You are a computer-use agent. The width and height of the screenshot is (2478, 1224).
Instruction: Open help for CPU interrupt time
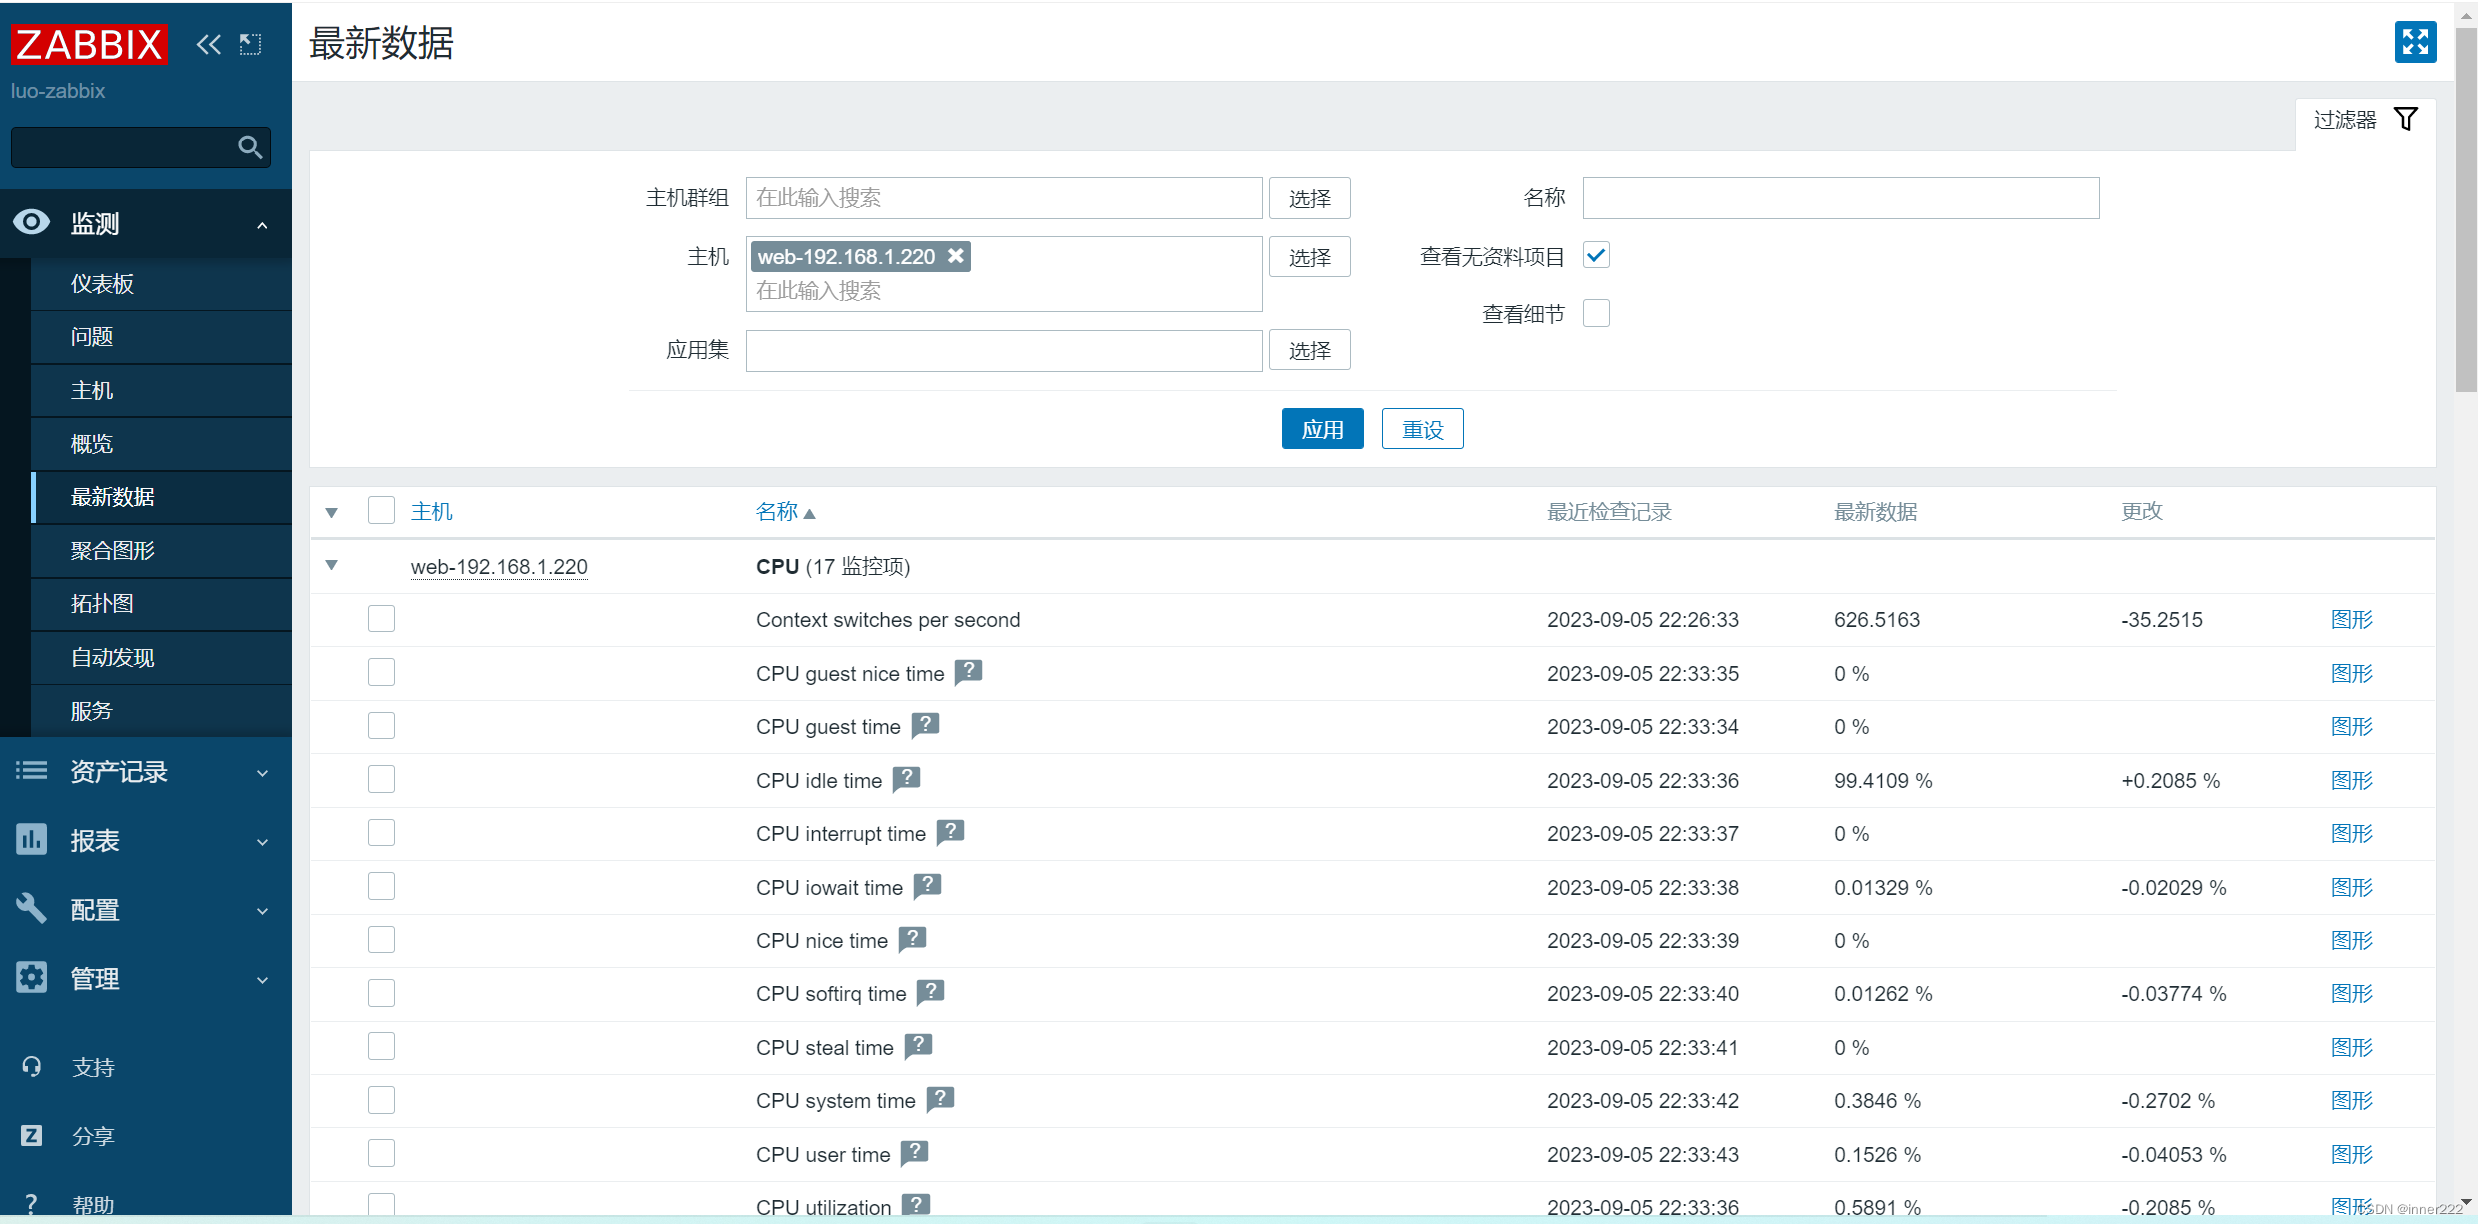(x=950, y=832)
